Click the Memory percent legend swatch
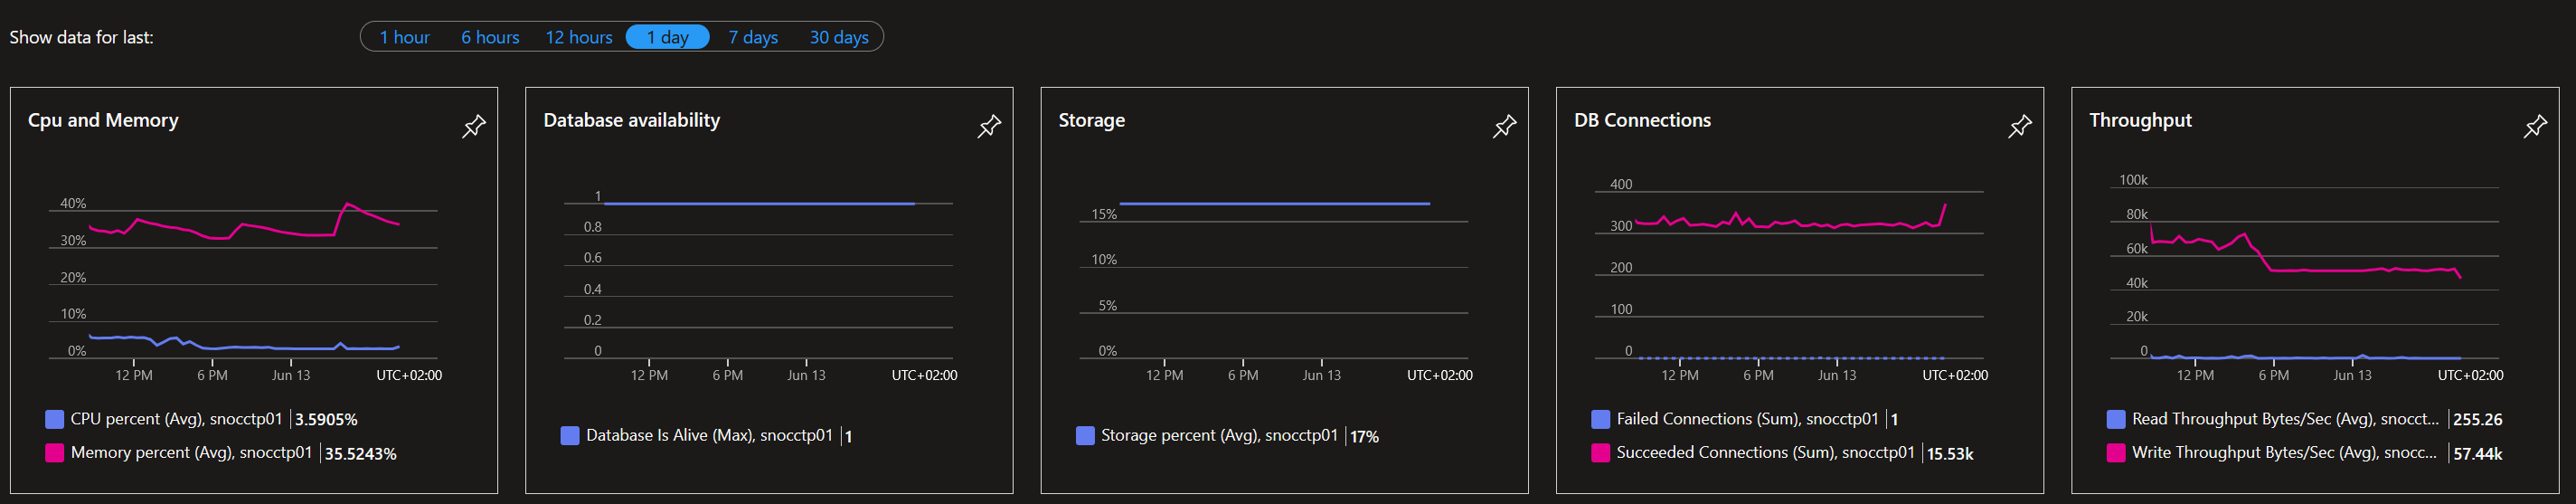2576x504 pixels. (x=55, y=453)
